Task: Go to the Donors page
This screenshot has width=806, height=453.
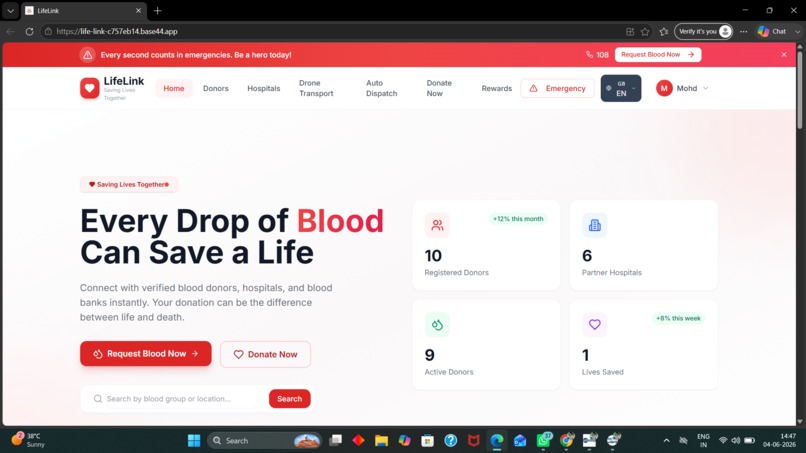Action: 215,88
